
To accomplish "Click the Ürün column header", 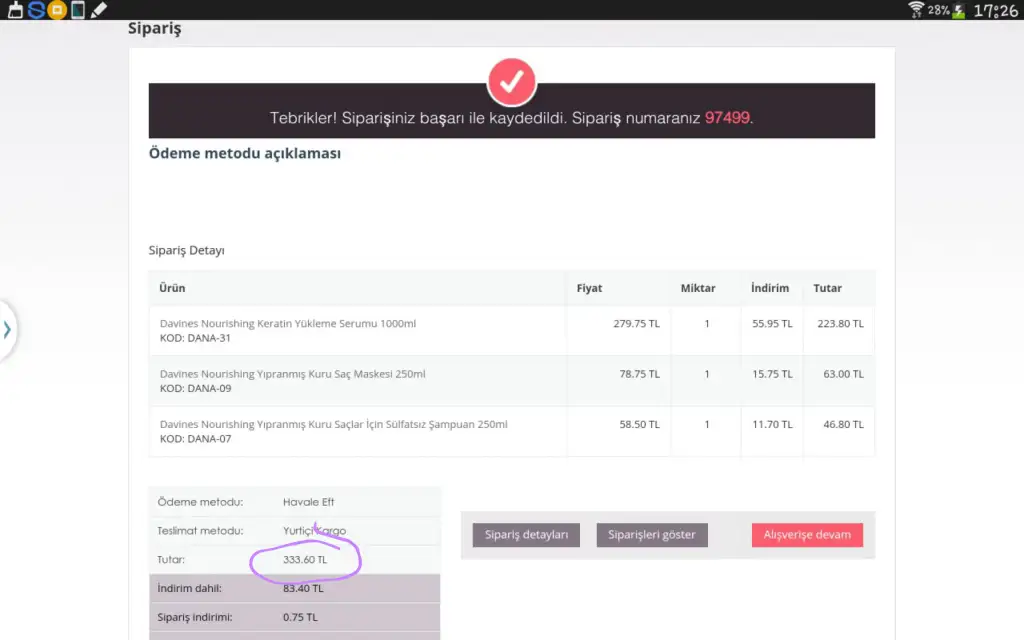I will tap(172, 288).
